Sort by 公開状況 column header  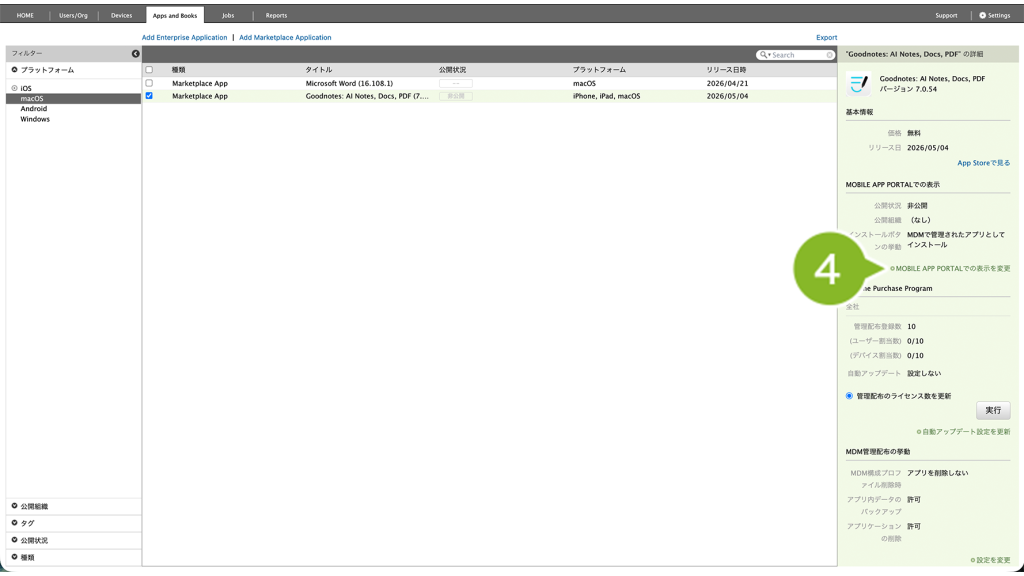453,70
